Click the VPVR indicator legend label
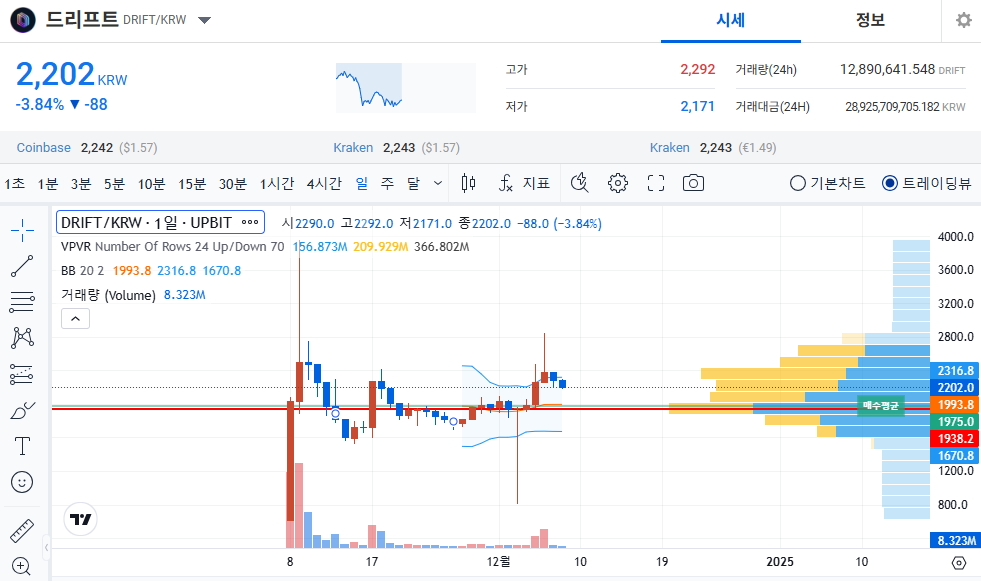The height and width of the screenshot is (581, 981). point(173,246)
